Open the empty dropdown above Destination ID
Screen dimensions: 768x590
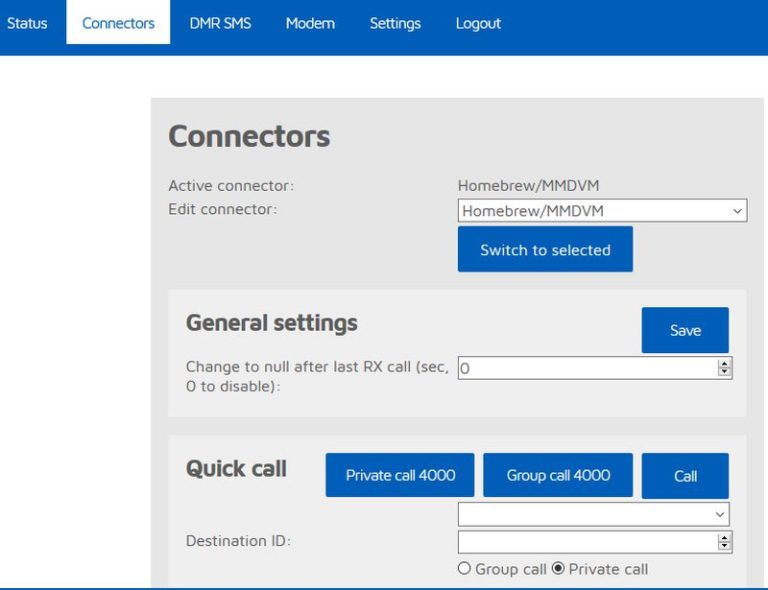(594, 514)
